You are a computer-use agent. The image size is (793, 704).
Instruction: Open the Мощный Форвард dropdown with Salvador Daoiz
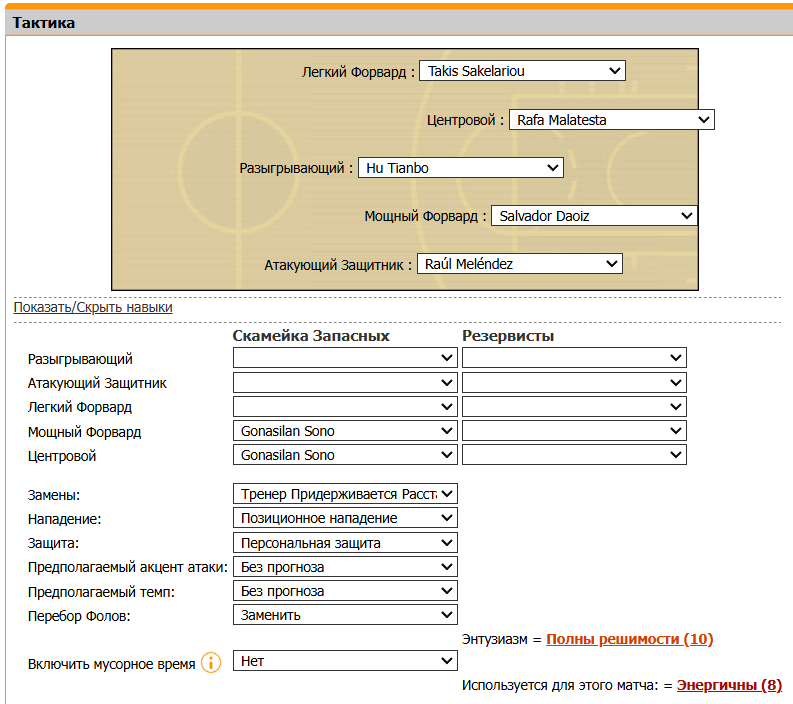click(x=594, y=216)
